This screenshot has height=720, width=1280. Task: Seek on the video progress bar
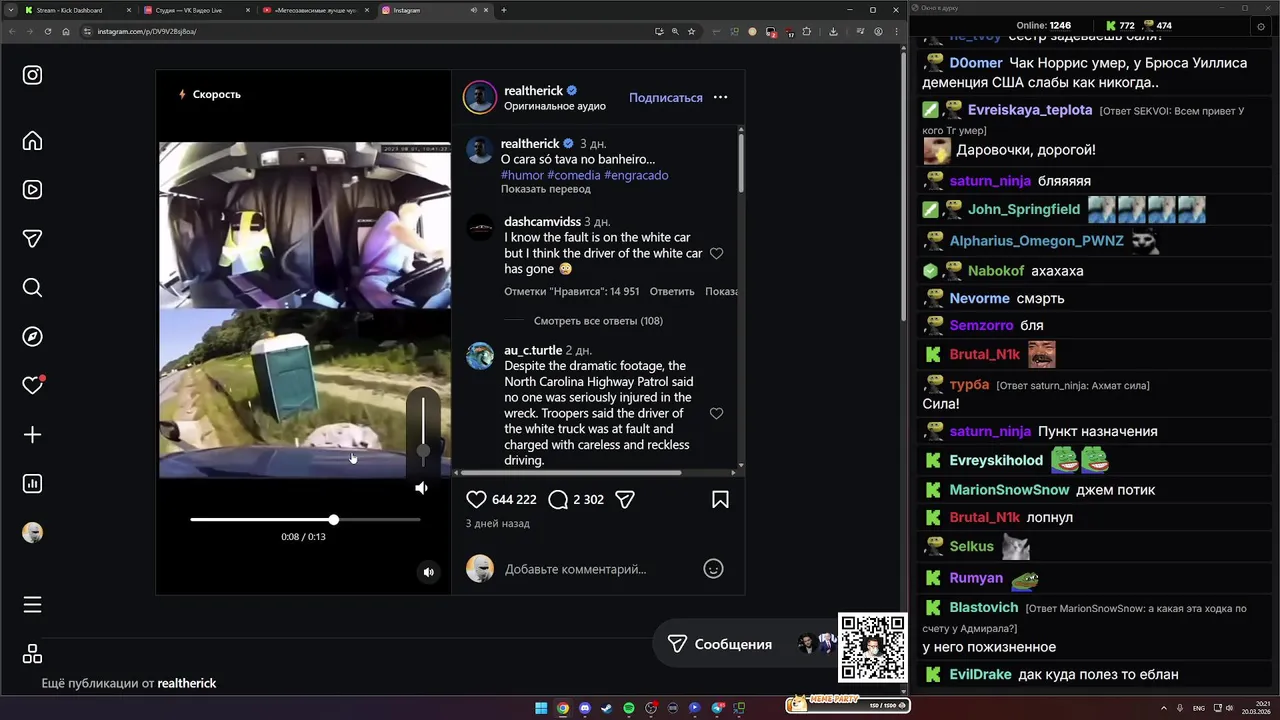[x=305, y=520]
